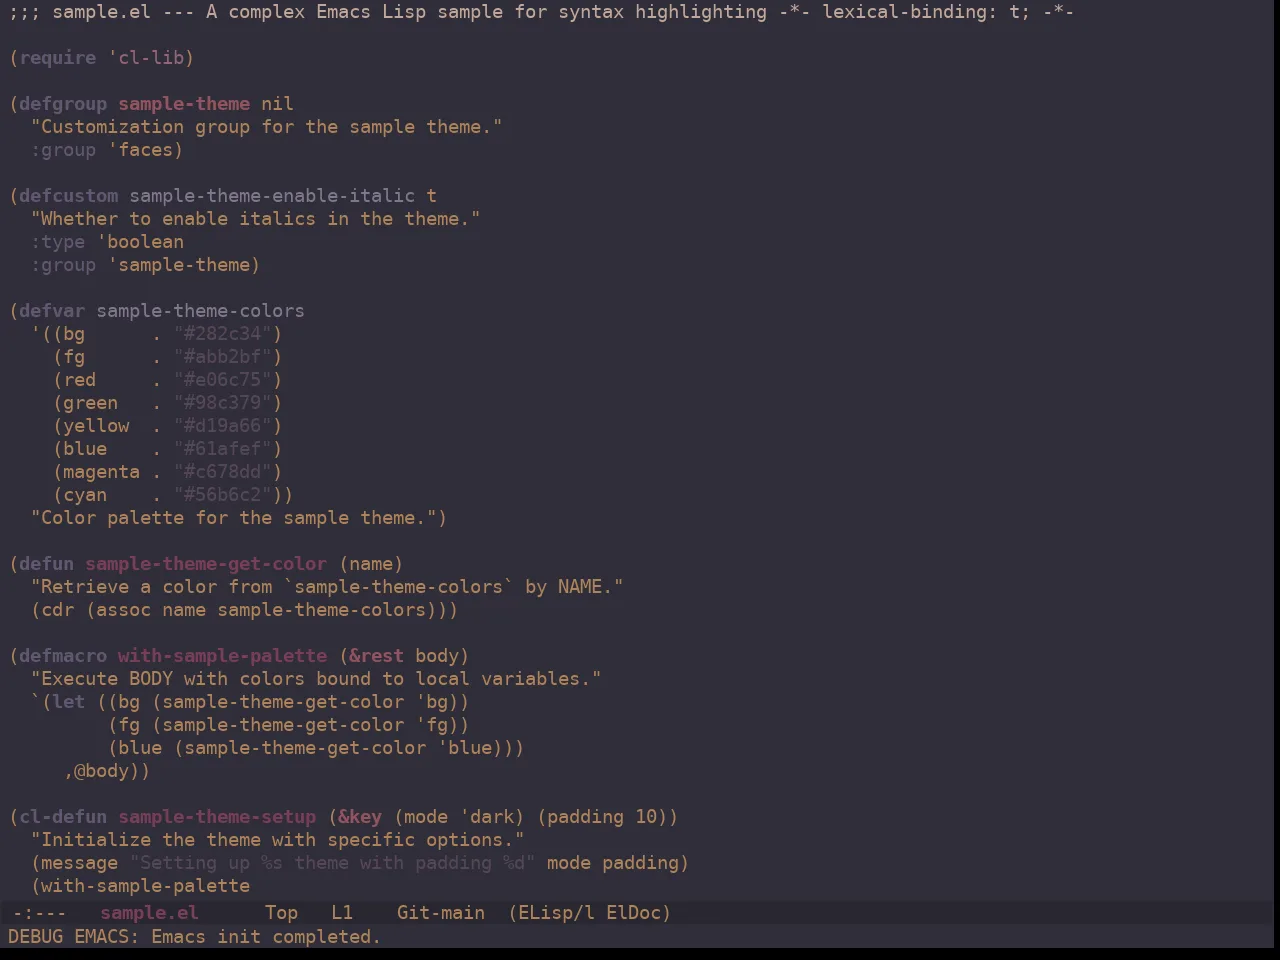Click the "#98c379" color string
The width and height of the screenshot is (1280, 960).
pyautogui.click(x=223, y=403)
